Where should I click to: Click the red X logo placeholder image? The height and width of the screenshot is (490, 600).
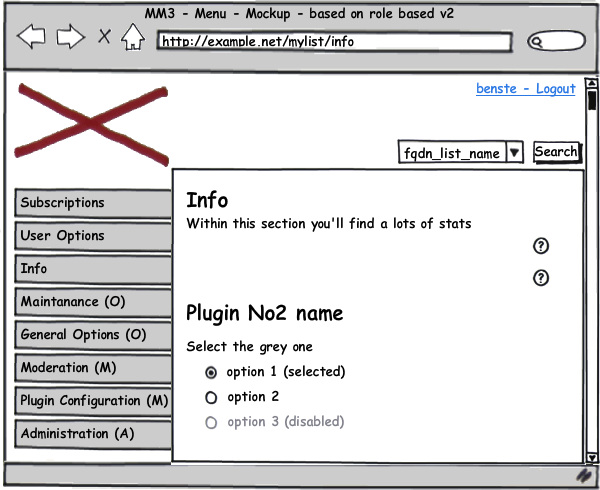click(x=91, y=122)
